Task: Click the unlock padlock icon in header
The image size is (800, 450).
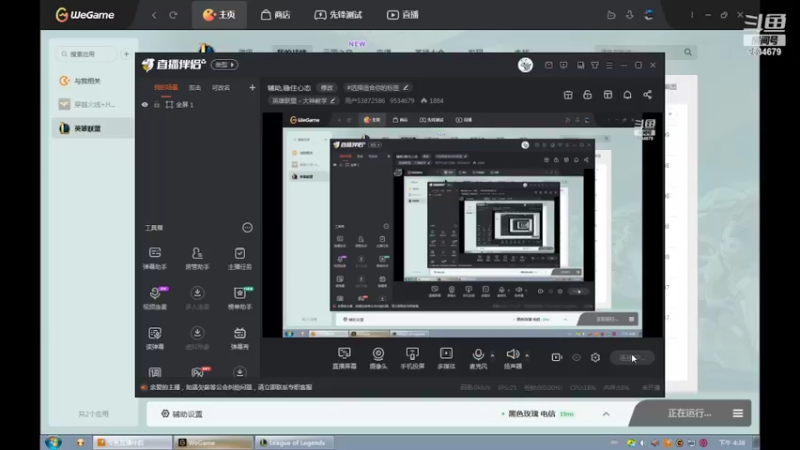Action: click(588, 94)
